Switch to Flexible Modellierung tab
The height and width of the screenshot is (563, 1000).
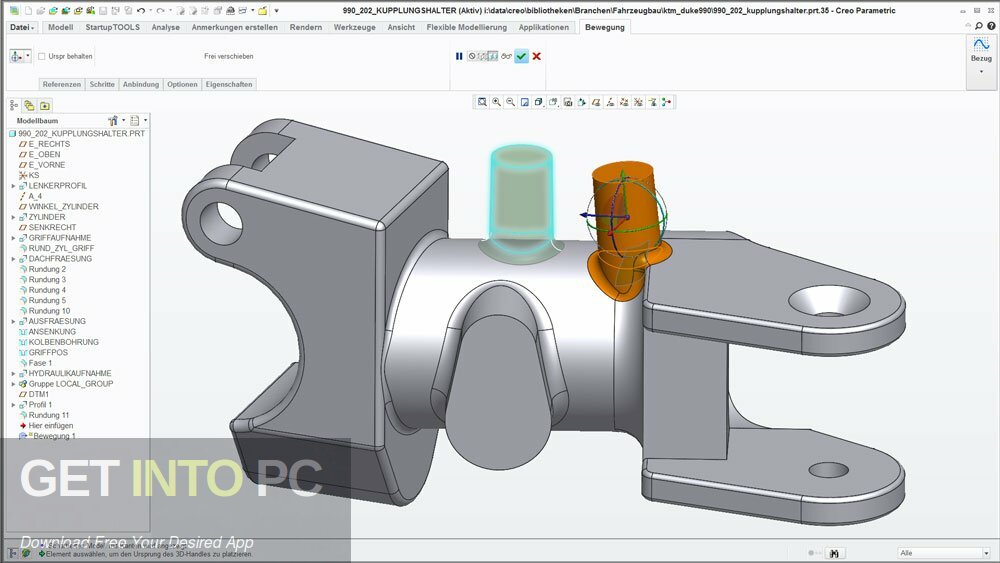(x=466, y=27)
